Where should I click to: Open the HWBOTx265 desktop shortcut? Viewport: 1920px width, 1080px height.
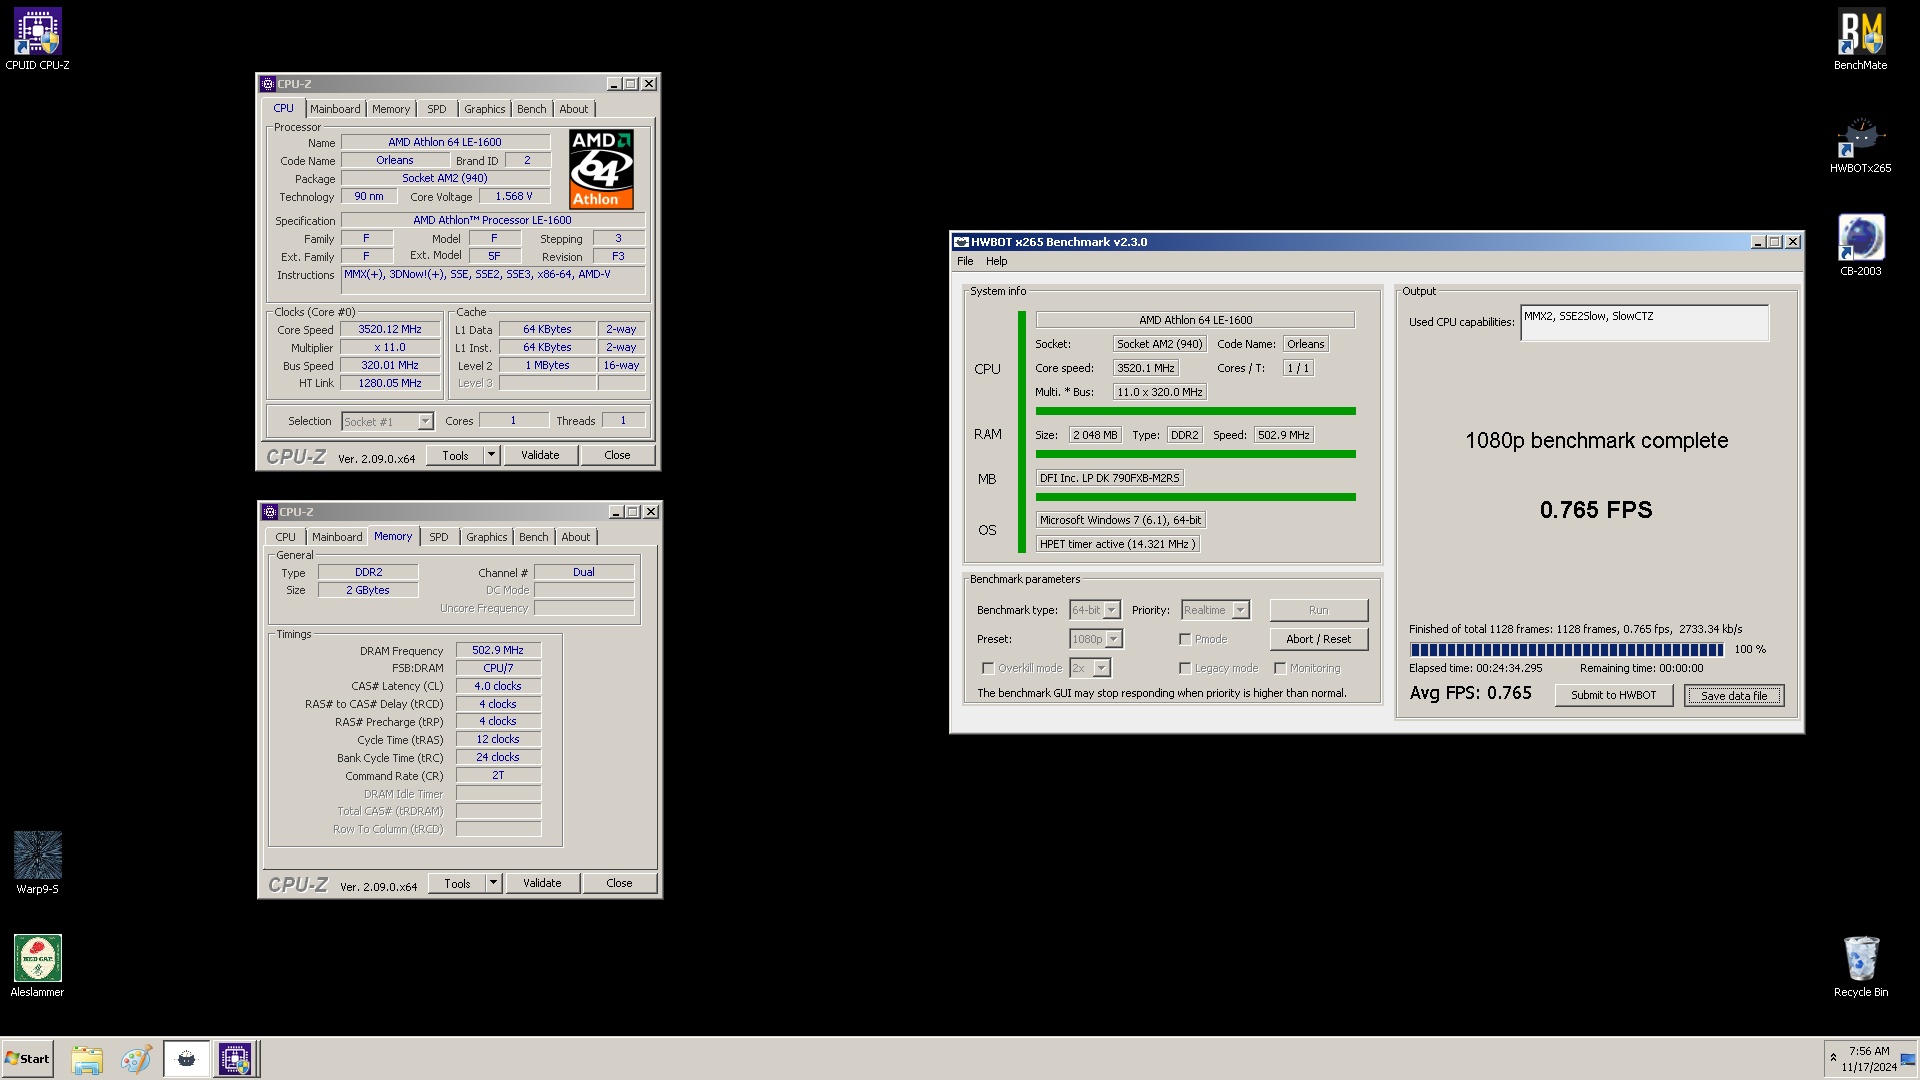(1860, 145)
